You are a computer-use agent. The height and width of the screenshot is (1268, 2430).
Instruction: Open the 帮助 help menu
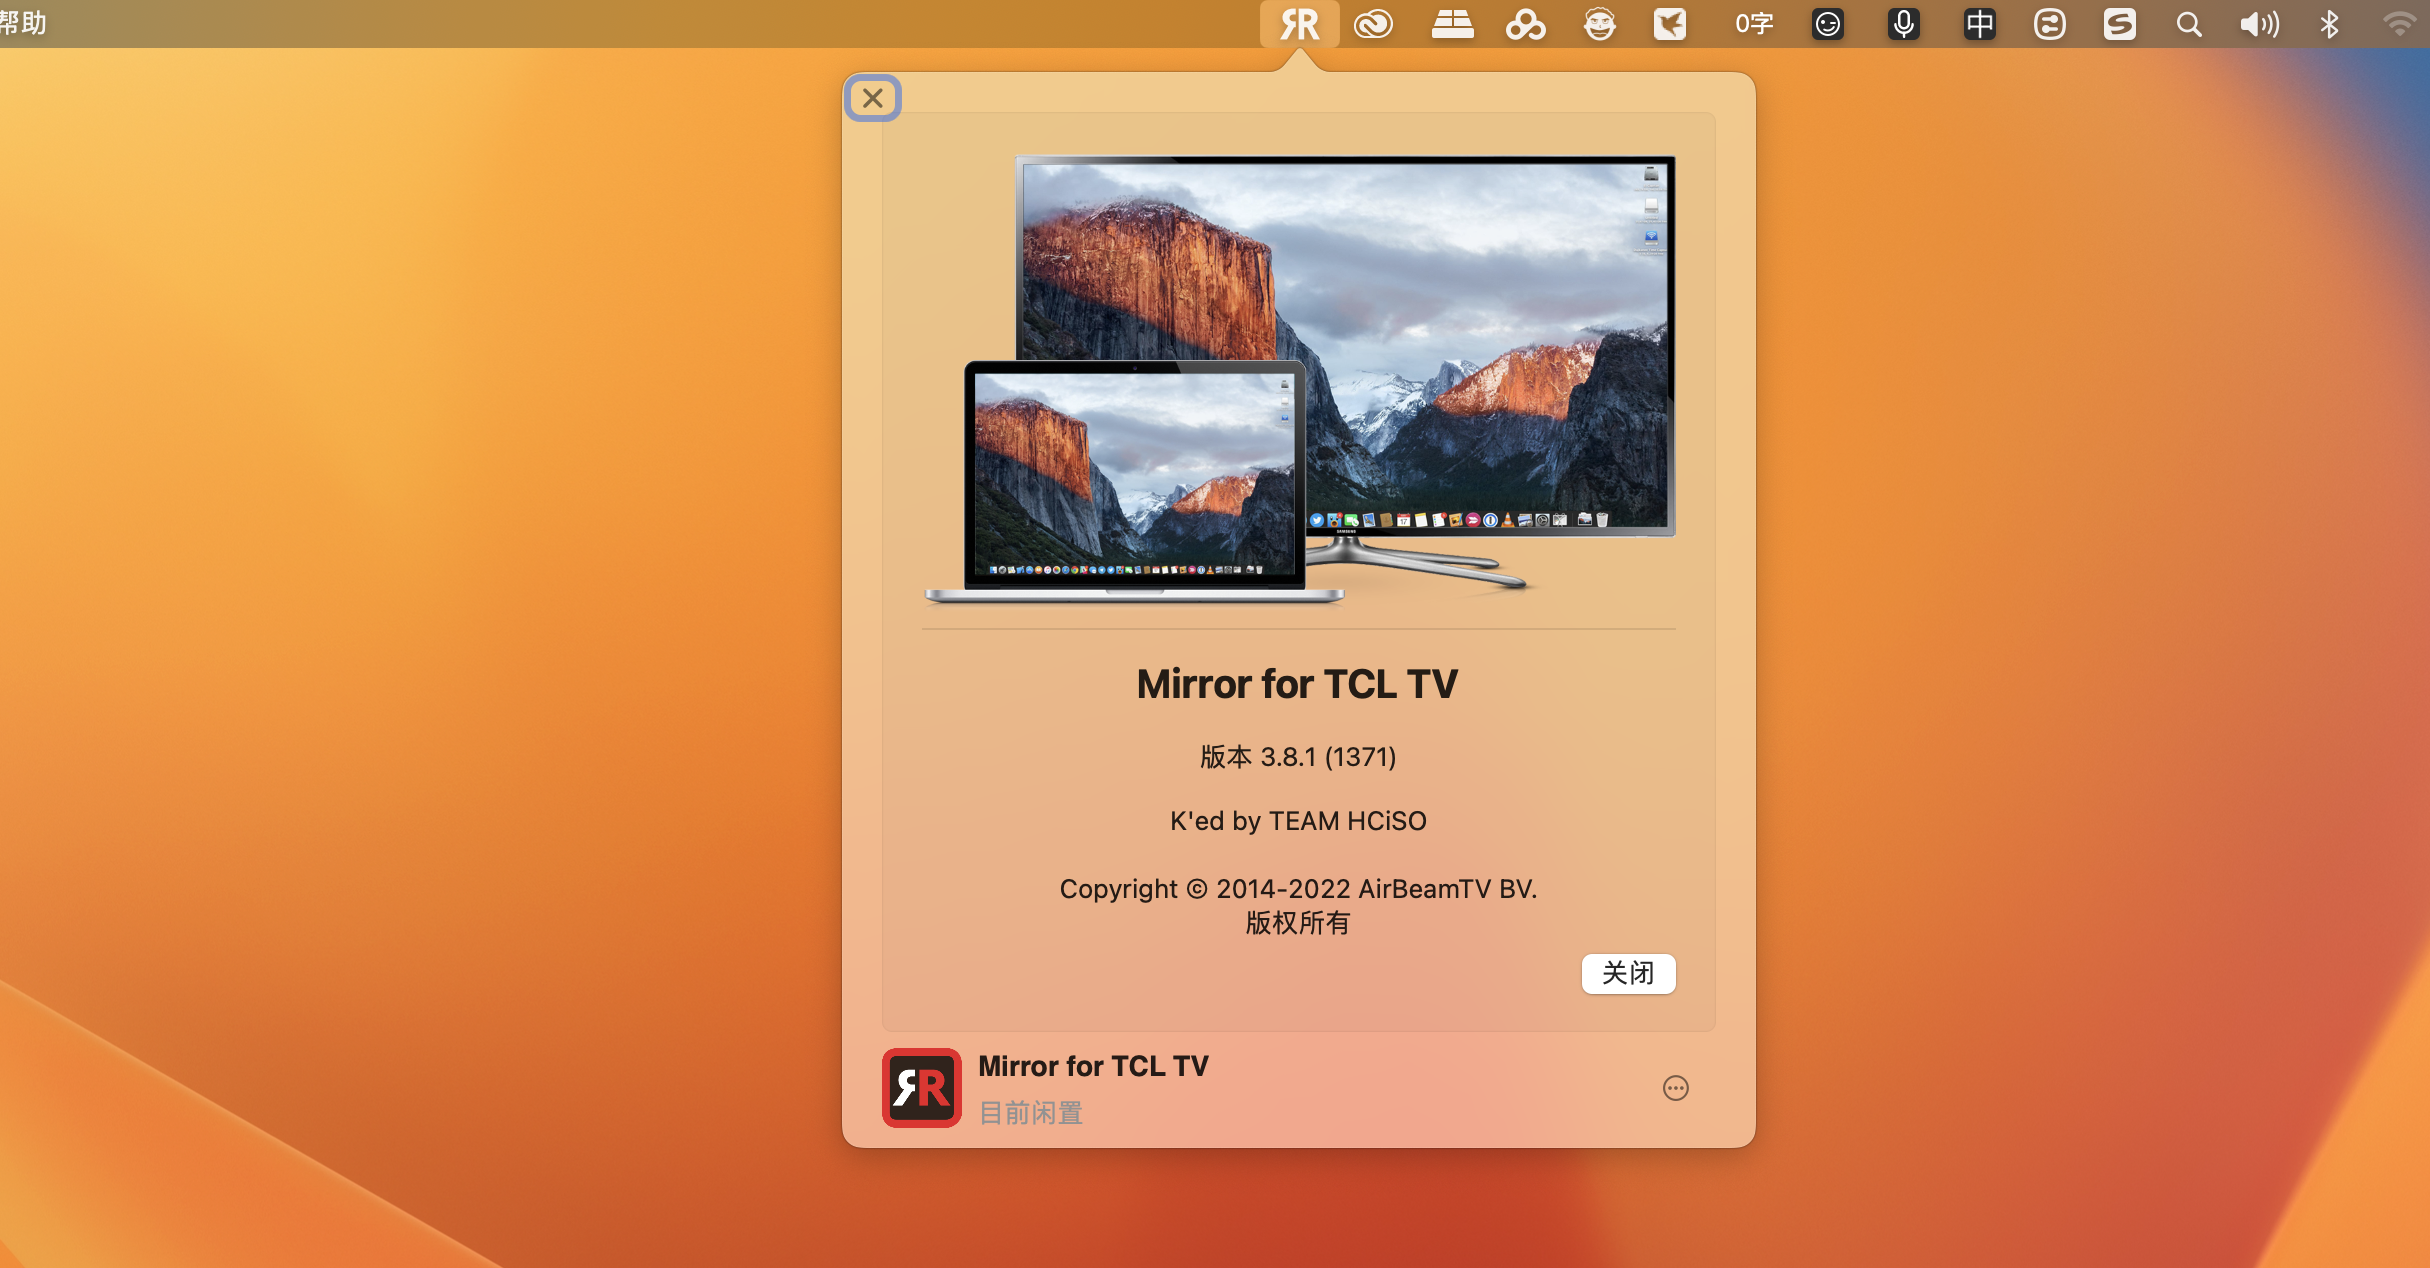pos(24,22)
